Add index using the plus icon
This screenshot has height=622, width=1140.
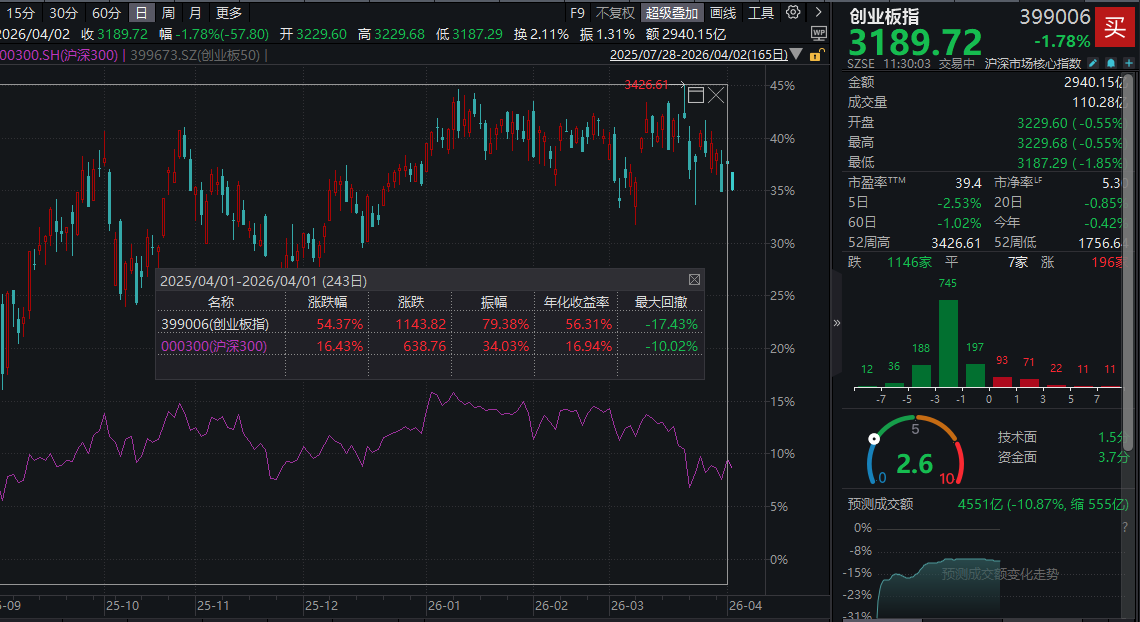coord(1128,63)
